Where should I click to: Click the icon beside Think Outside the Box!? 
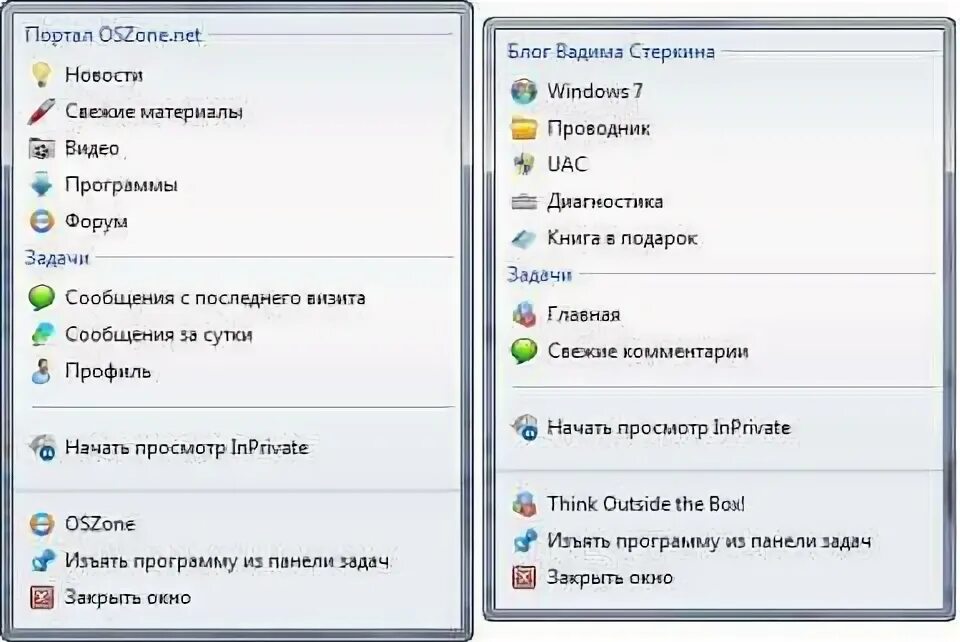523,504
